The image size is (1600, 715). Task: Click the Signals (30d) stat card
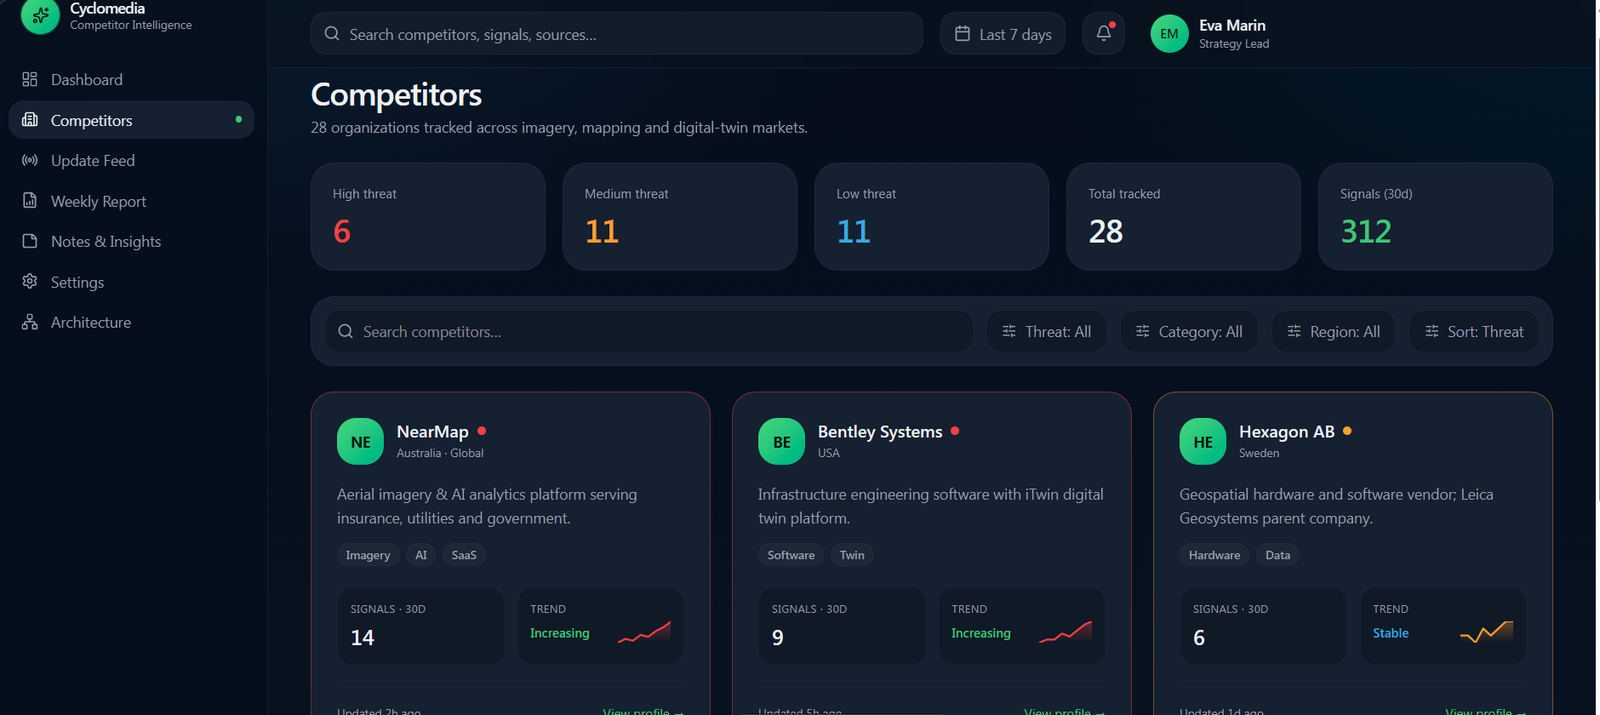[1436, 216]
